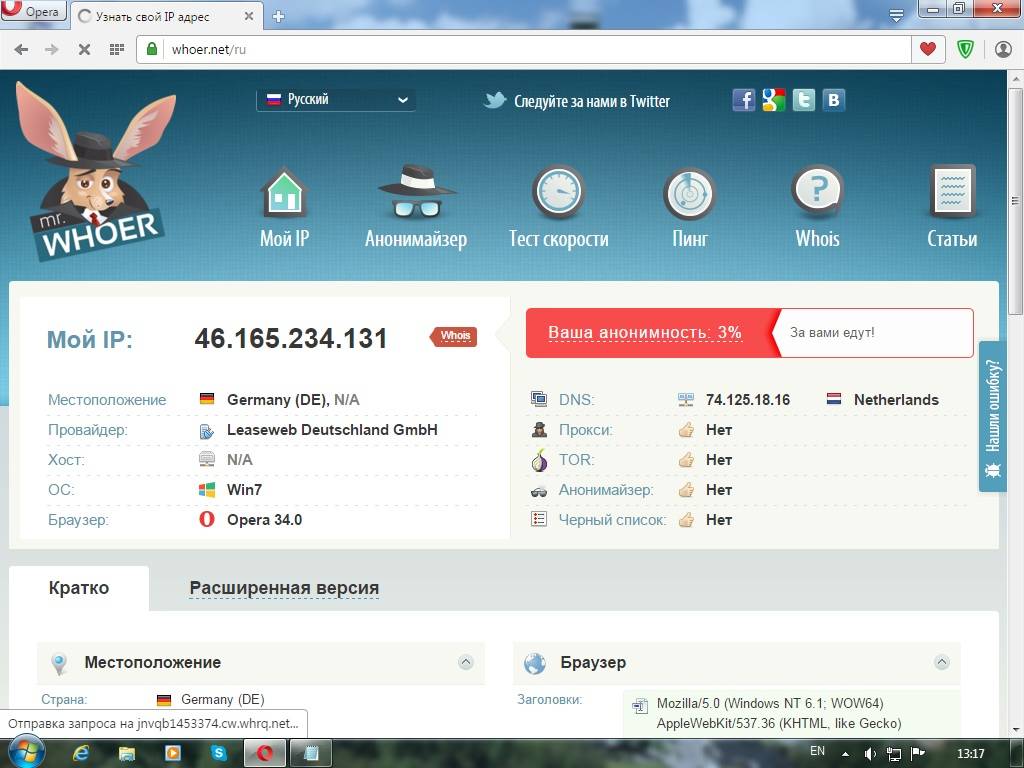The height and width of the screenshot is (768, 1024).
Task: Launch Internet Explorer from taskbar
Action: coord(81,754)
